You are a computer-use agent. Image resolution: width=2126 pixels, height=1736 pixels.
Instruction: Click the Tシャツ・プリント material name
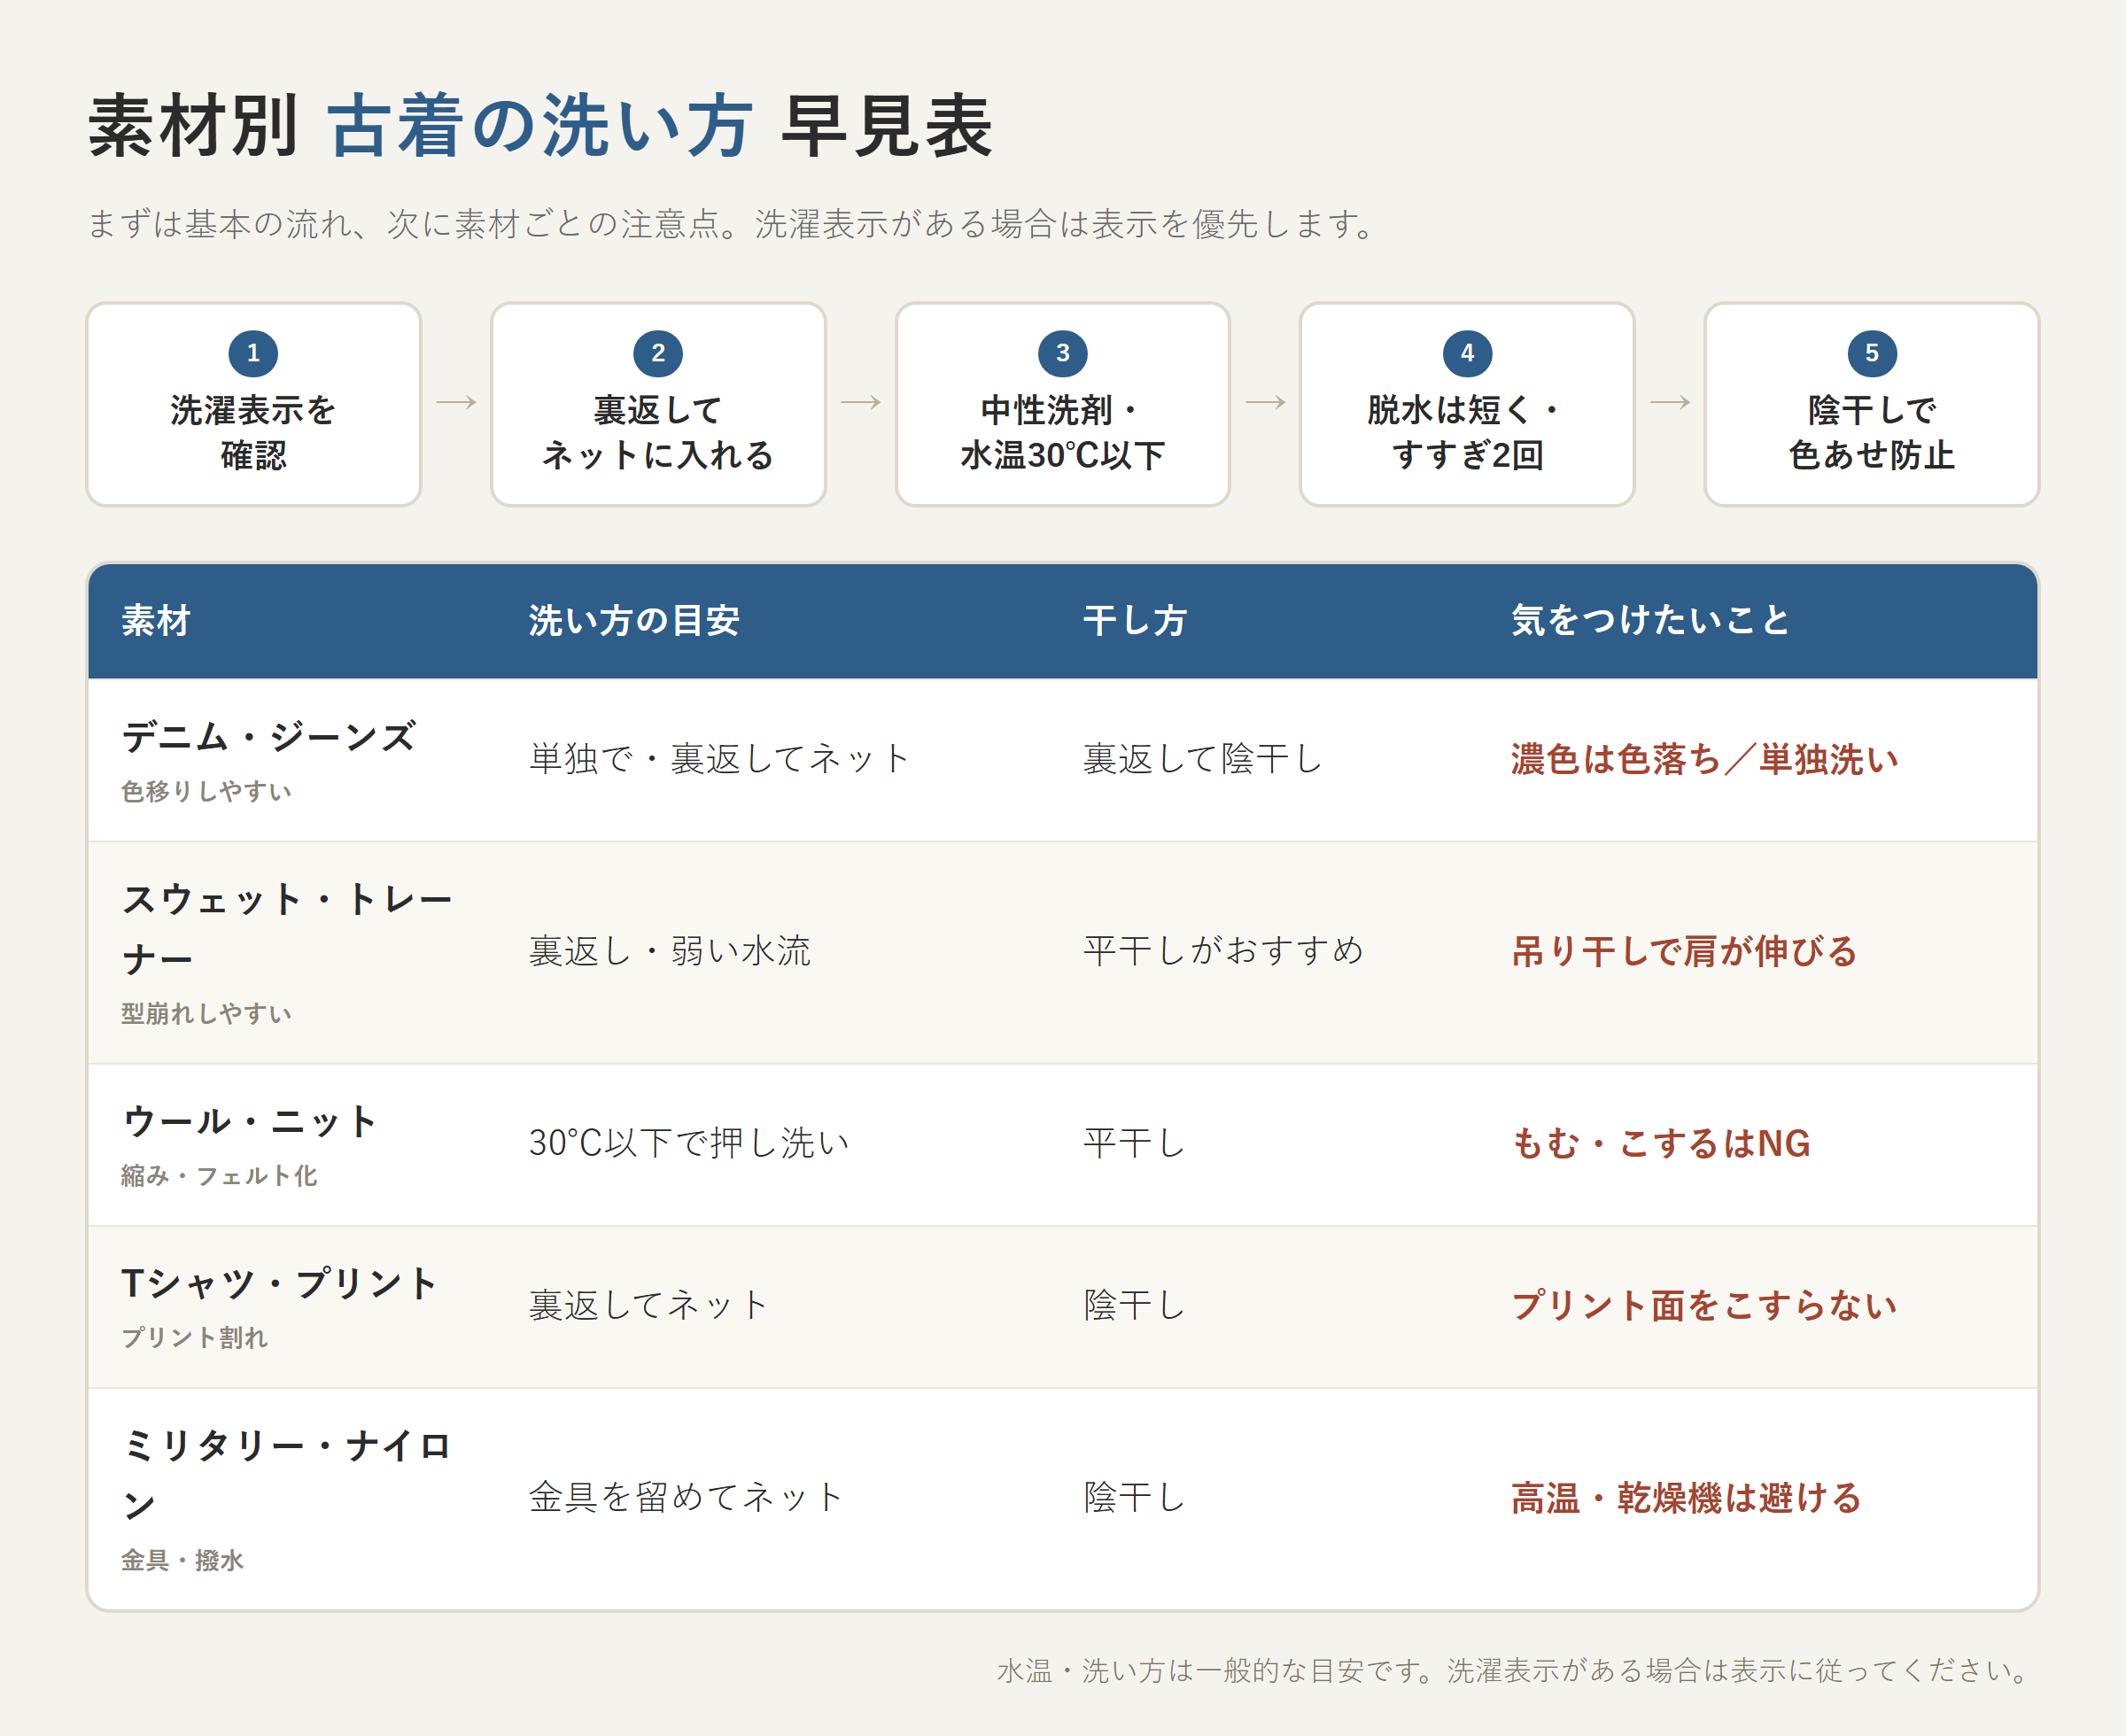click(280, 1283)
